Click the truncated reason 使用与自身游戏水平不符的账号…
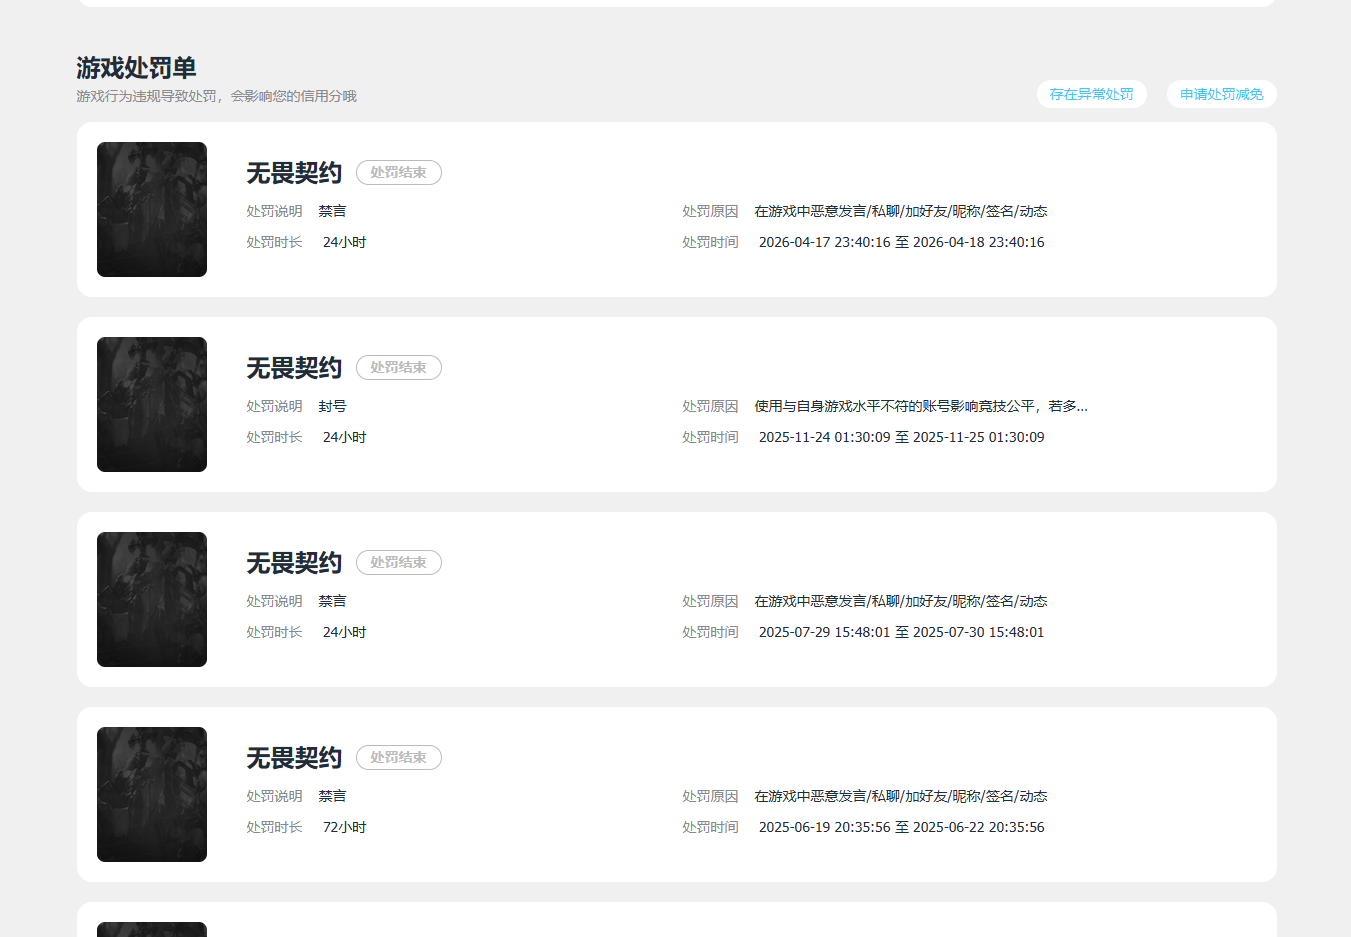The height and width of the screenshot is (937, 1351). [921, 406]
